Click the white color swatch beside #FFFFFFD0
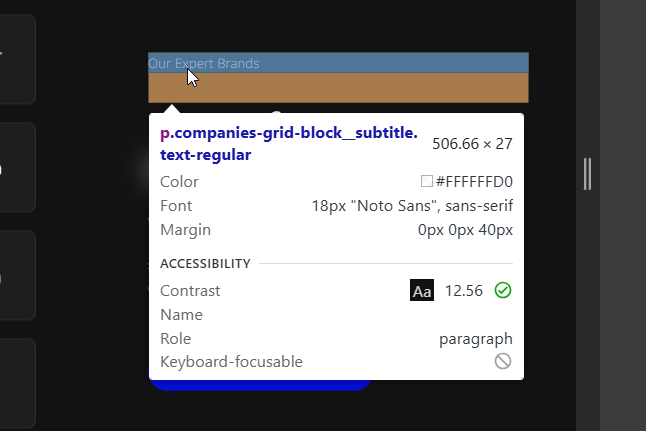Screen dimensions: 646x431 click(x=427, y=182)
